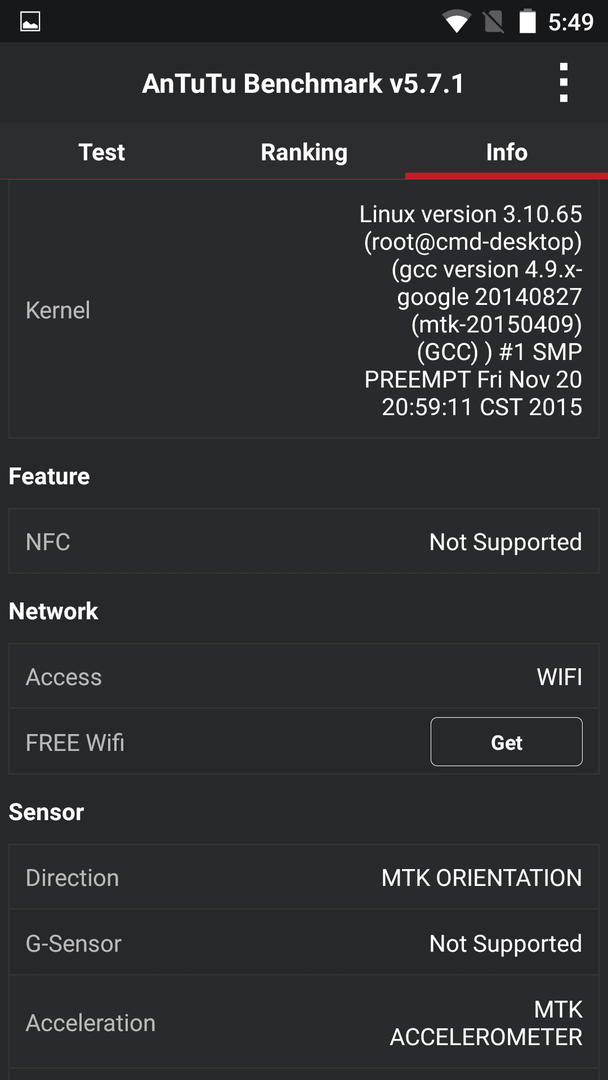Image resolution: width=608 pixels, height=1080 pixels.
Task: Select the Info tab
Action: 506,152
